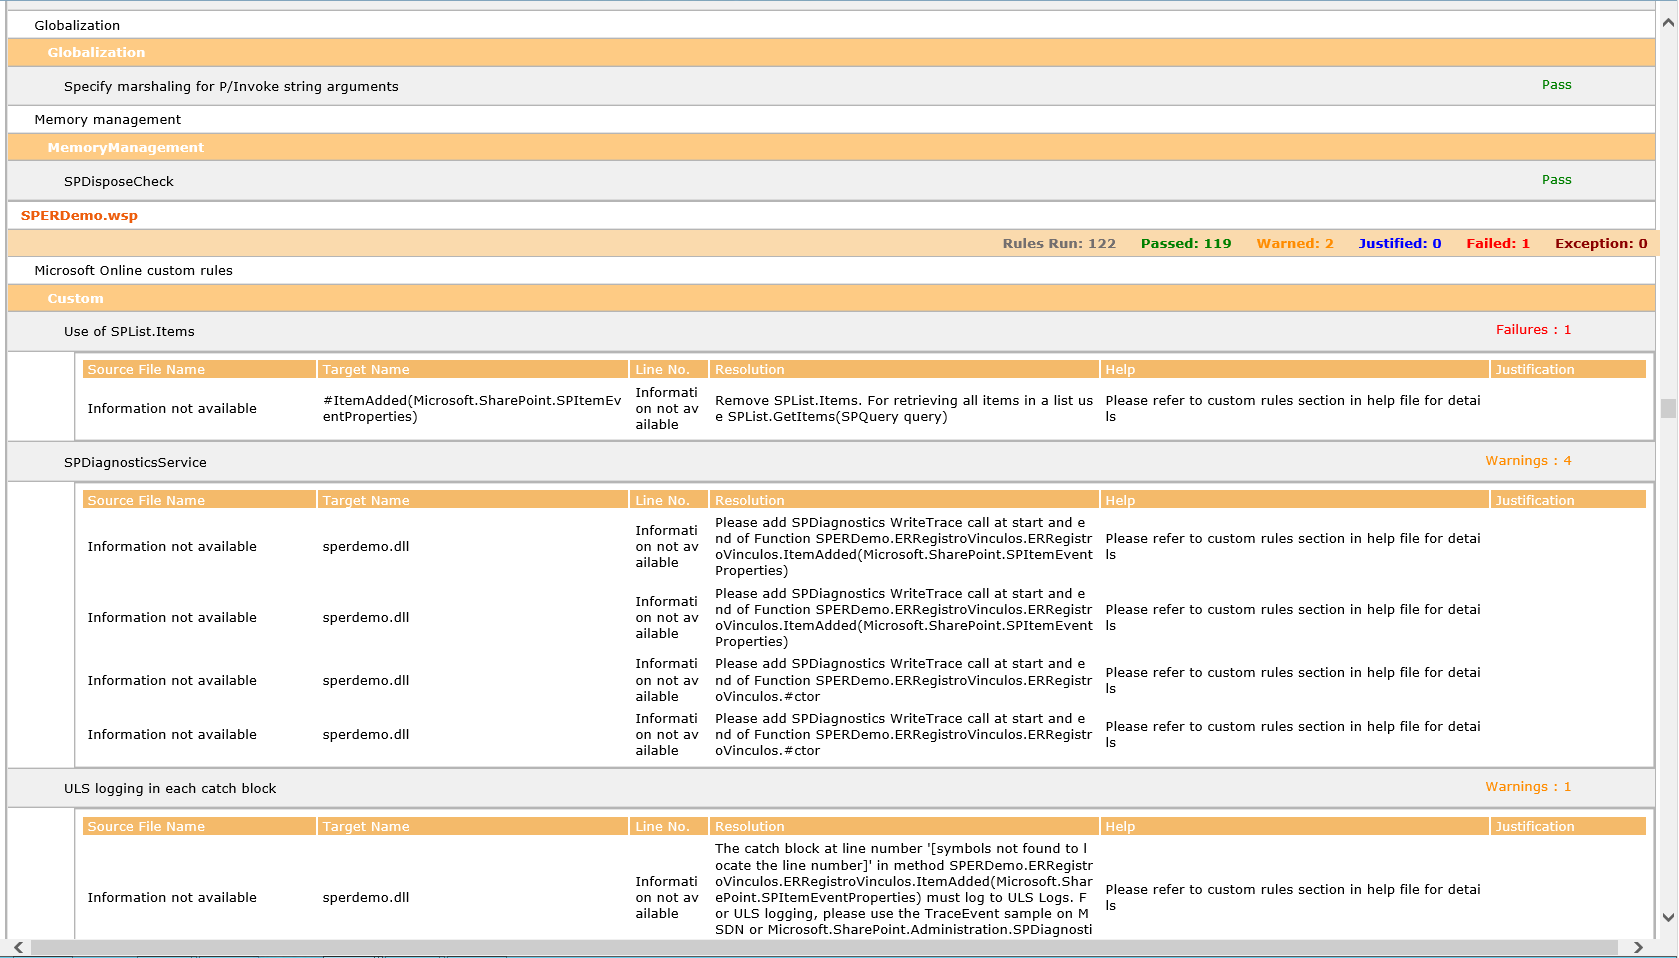Click the Justification column header

(x=1535, y=369)
